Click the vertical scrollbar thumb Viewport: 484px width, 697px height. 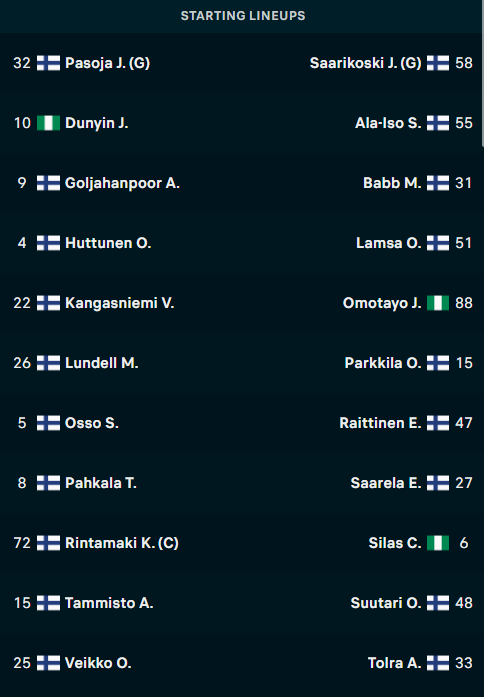tap(482, 73)
